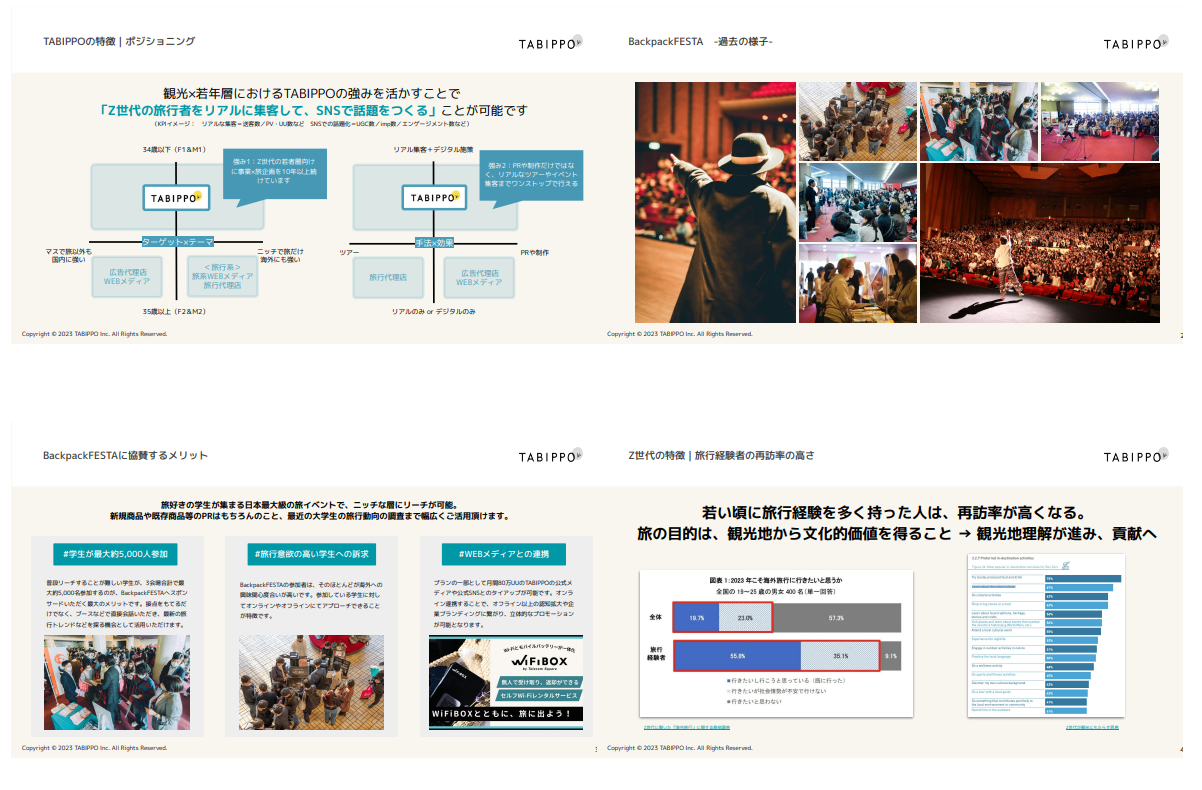Click the TABIPPO logo on the ポジショニング slide header
The width and height of the screenshot is (1202, 790).
click(x=550, y=43)
